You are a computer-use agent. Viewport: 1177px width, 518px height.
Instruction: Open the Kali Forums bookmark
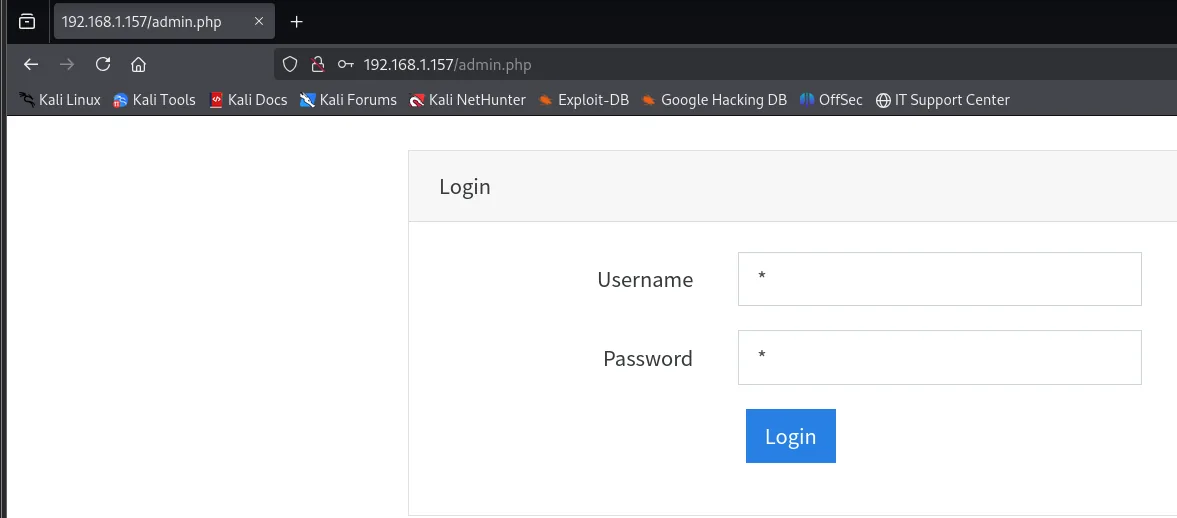348,100
